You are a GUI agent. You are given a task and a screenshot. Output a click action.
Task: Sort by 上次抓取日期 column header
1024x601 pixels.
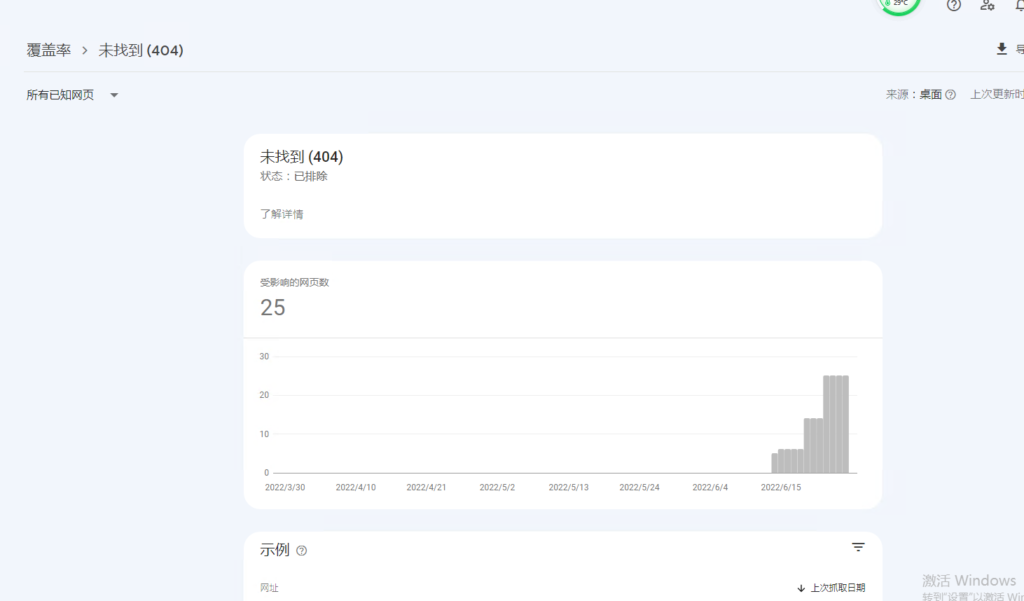pos(838,588)
